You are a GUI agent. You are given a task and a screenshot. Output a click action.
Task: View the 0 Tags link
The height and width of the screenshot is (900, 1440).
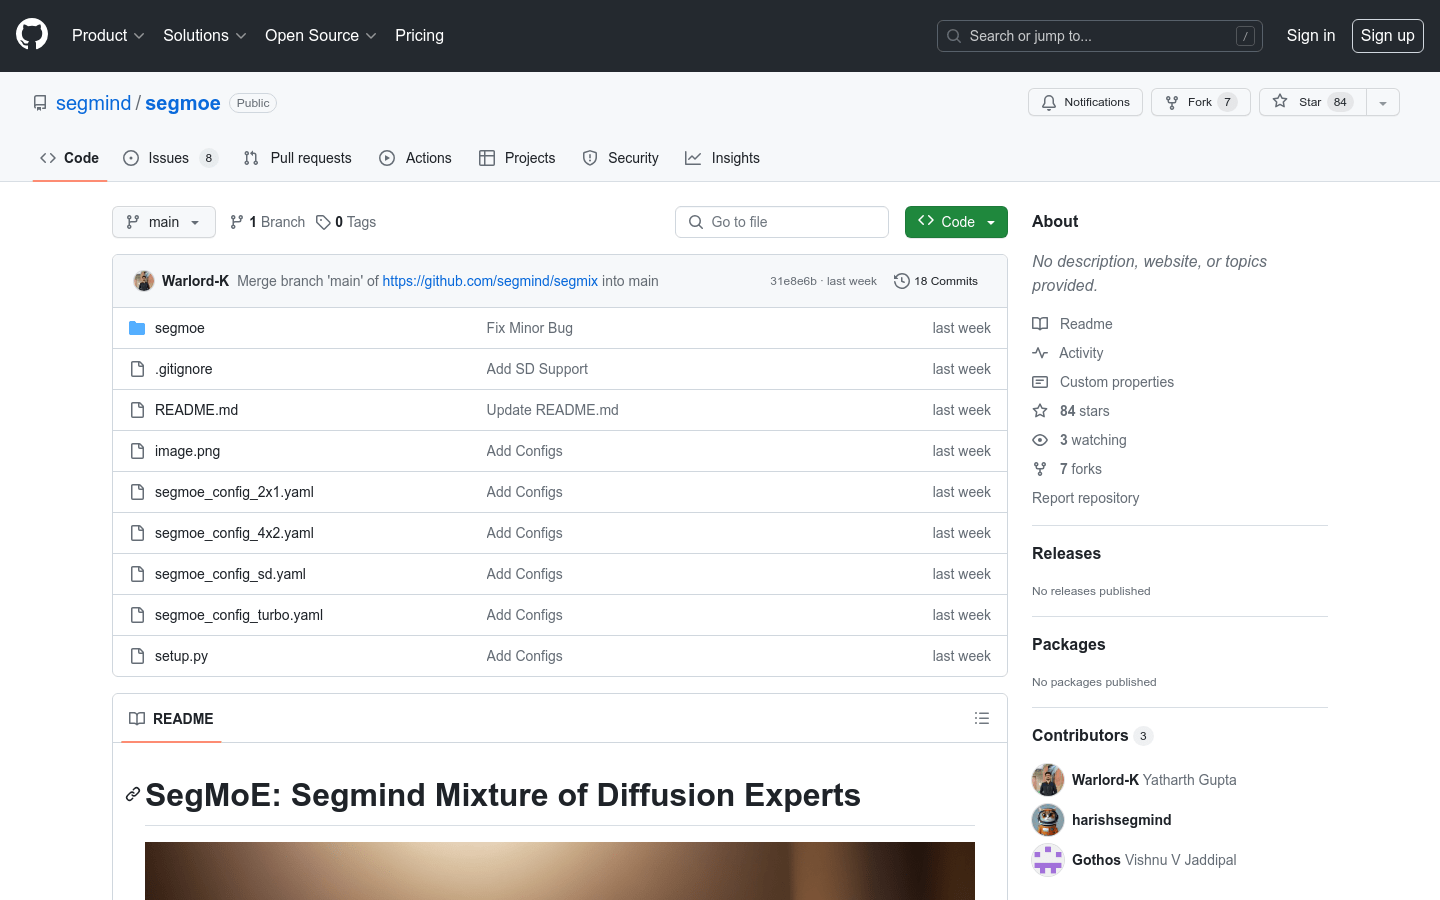346,222
